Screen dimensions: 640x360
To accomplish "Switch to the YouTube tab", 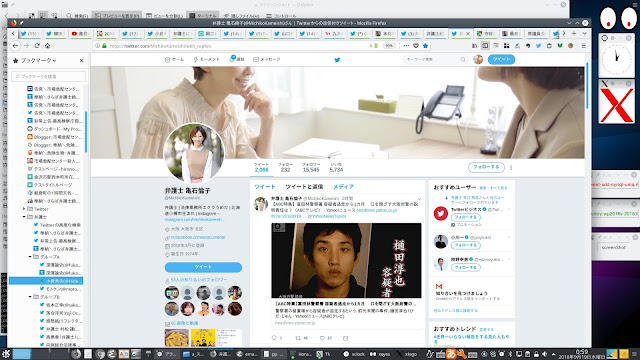I will click(x=80, y=33).
